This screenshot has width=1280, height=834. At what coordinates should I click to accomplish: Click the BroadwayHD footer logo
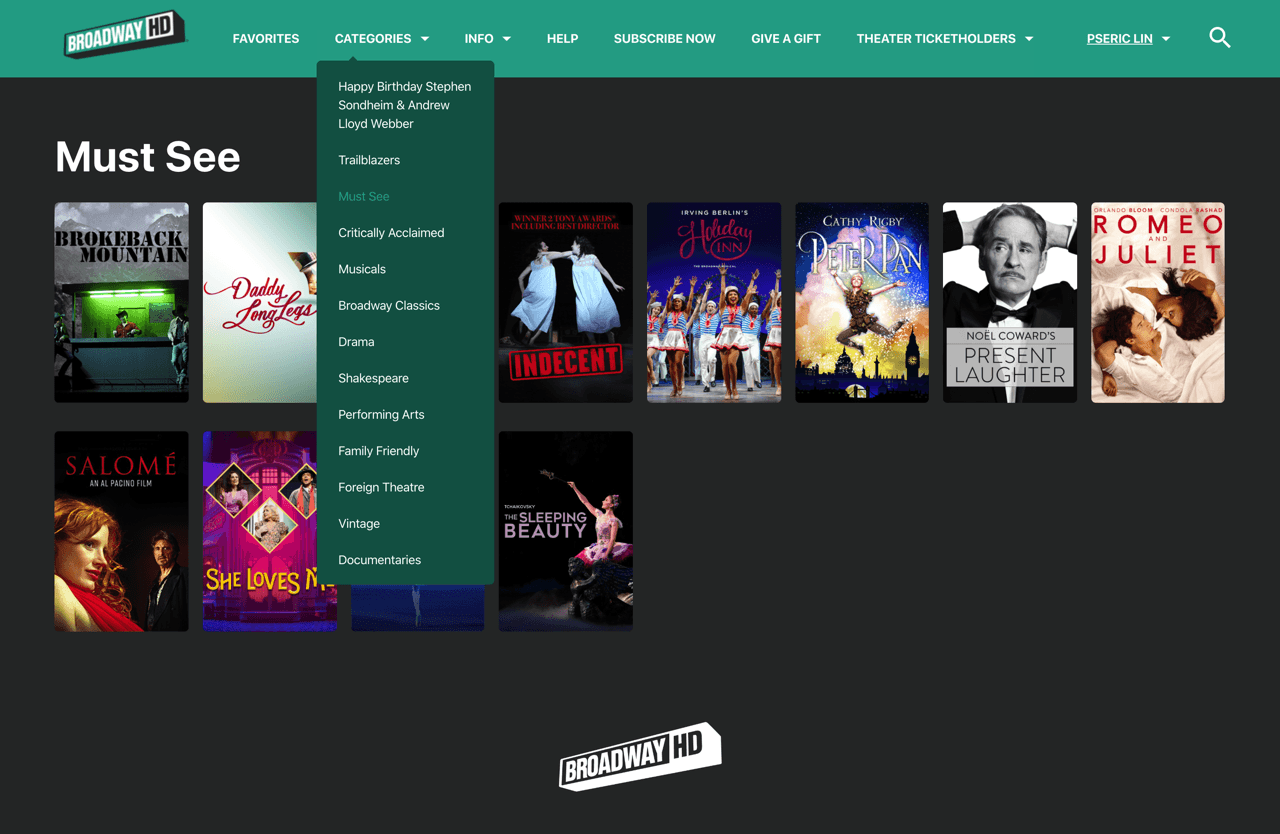[x=640, y=757]
